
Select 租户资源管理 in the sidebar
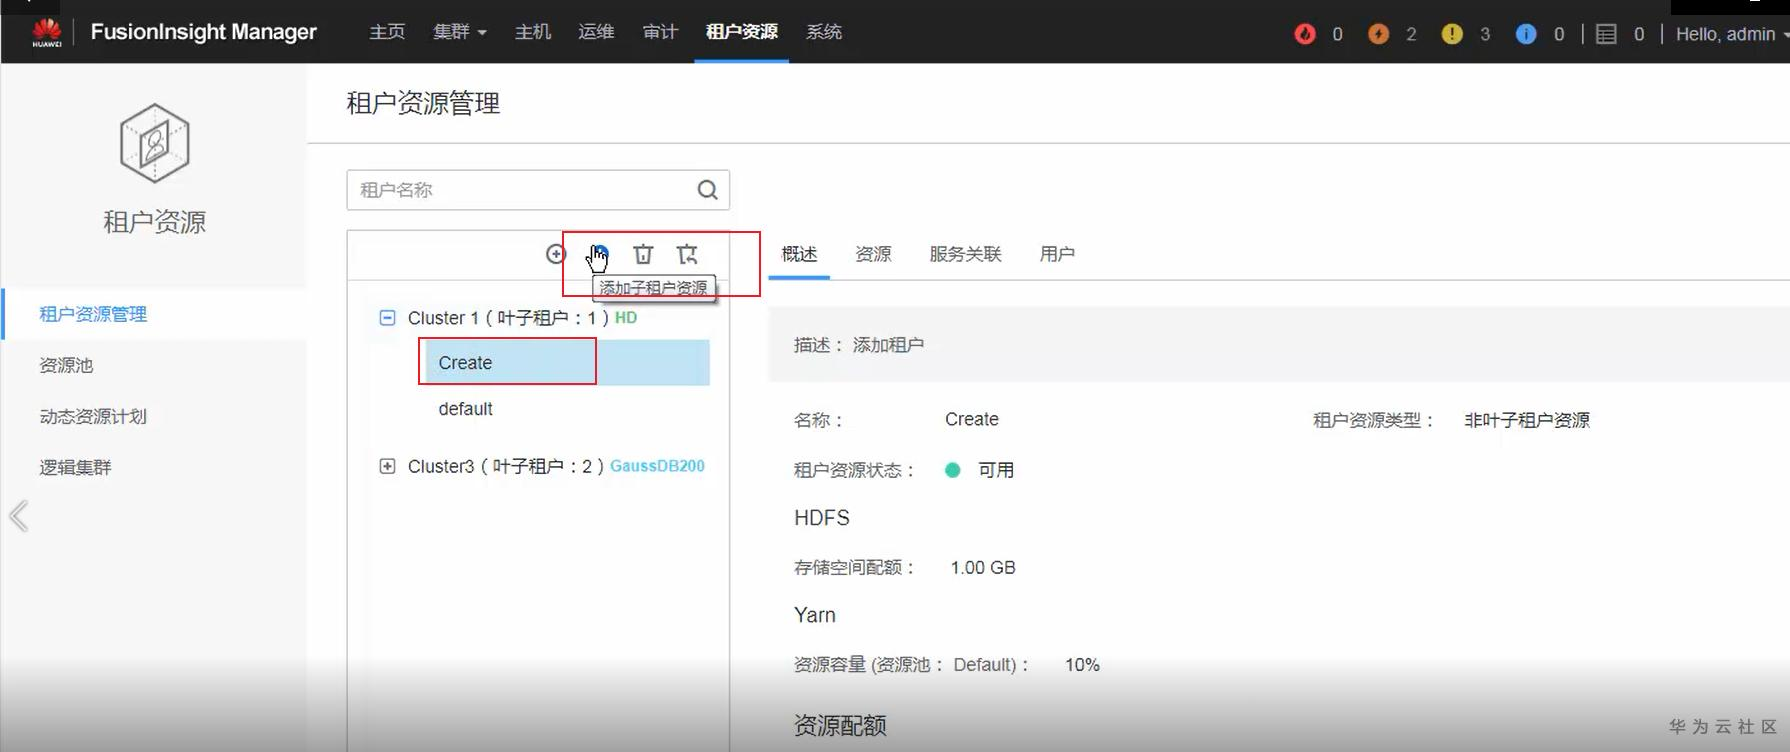pos(93,314)
